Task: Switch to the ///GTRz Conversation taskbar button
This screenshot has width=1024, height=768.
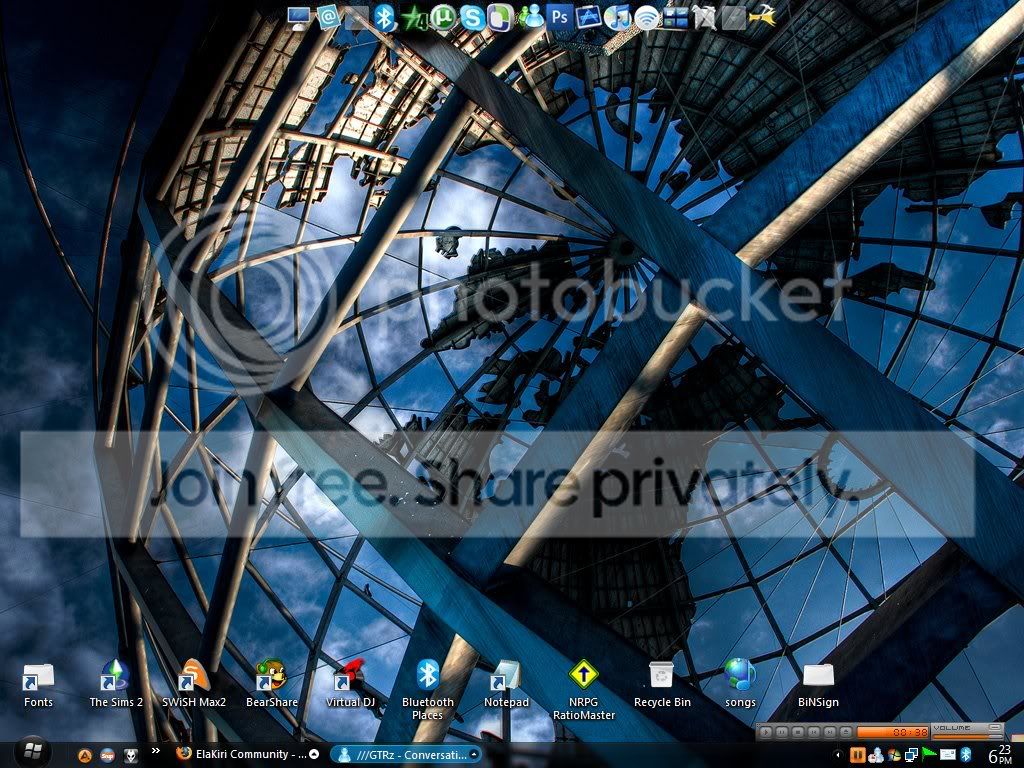Action: 406,755
